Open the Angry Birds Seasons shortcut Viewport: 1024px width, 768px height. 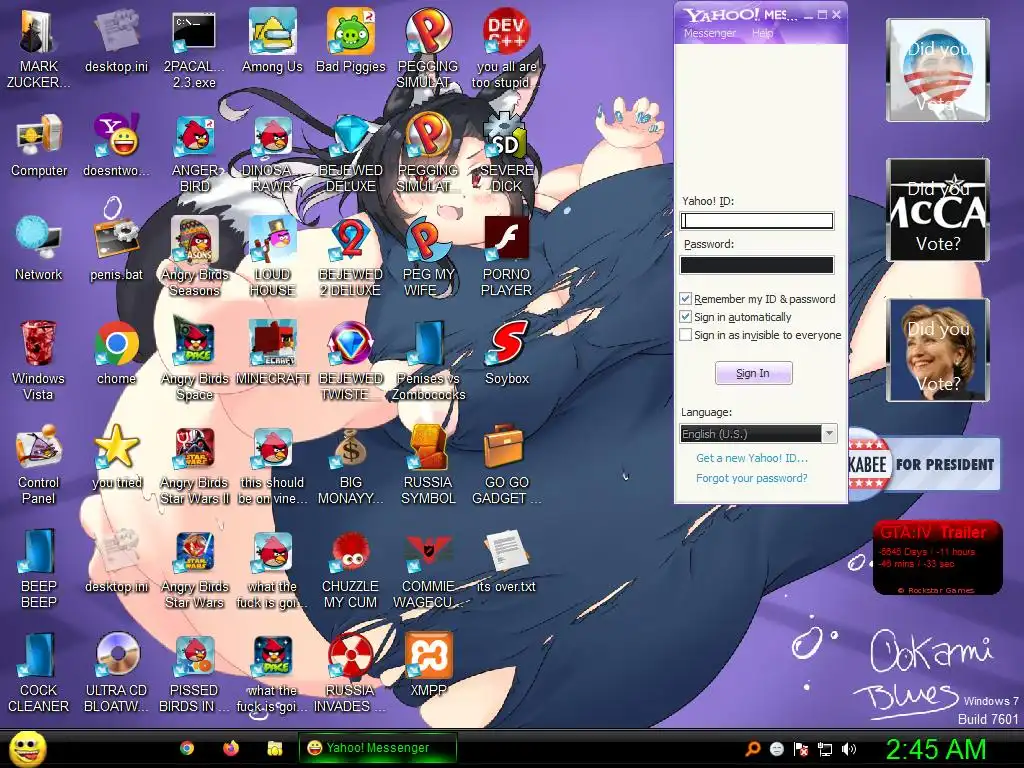194,256
